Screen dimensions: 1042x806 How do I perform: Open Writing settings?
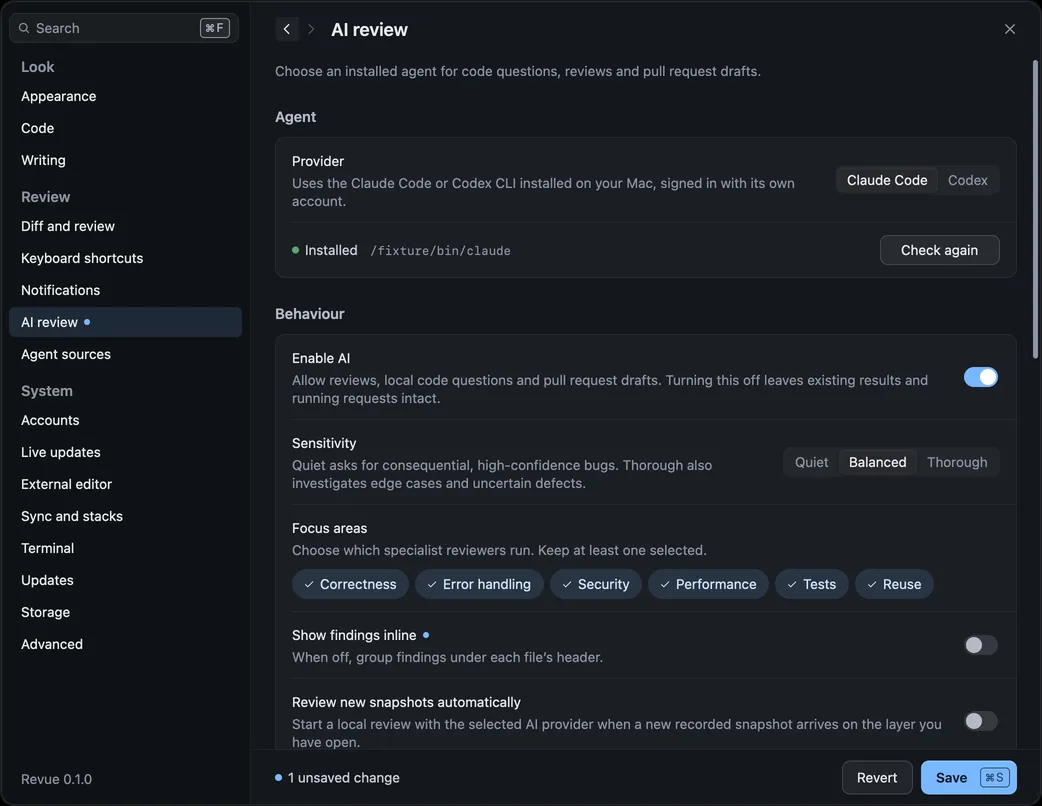pos(125,160)
